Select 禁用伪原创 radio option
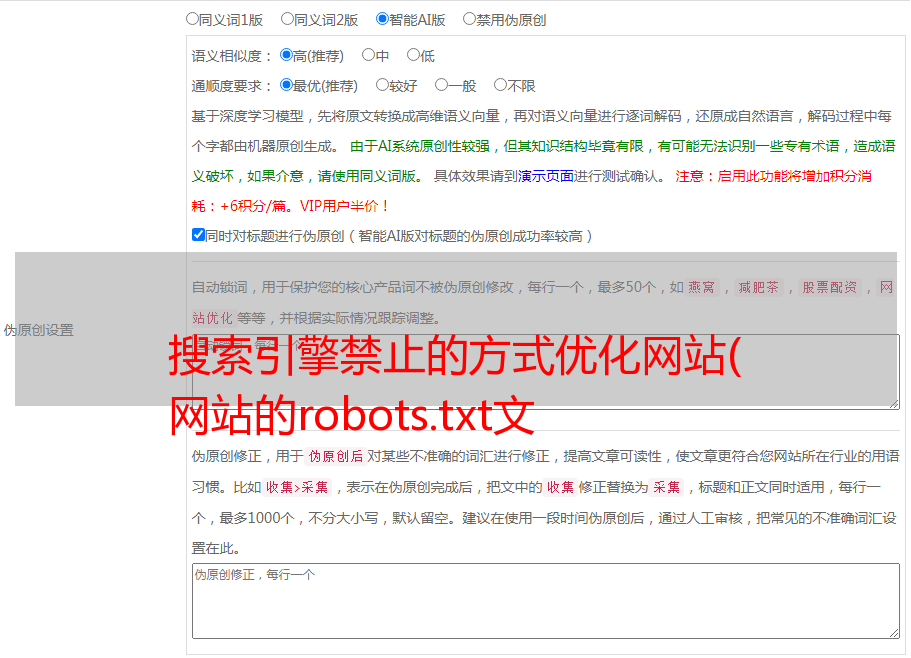The image size is (911, 658). (x=469, y=19)
